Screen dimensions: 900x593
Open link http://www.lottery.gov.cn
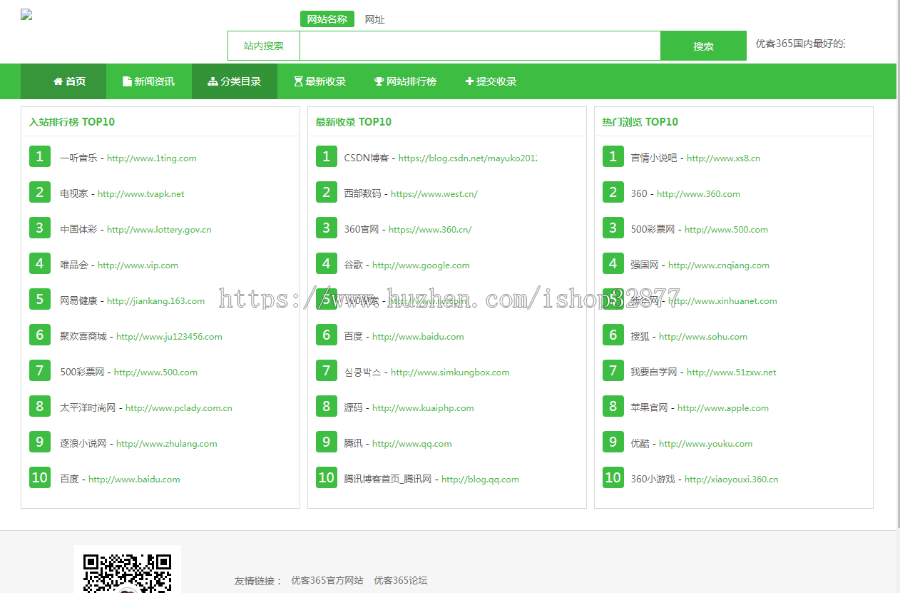(159, 230)
